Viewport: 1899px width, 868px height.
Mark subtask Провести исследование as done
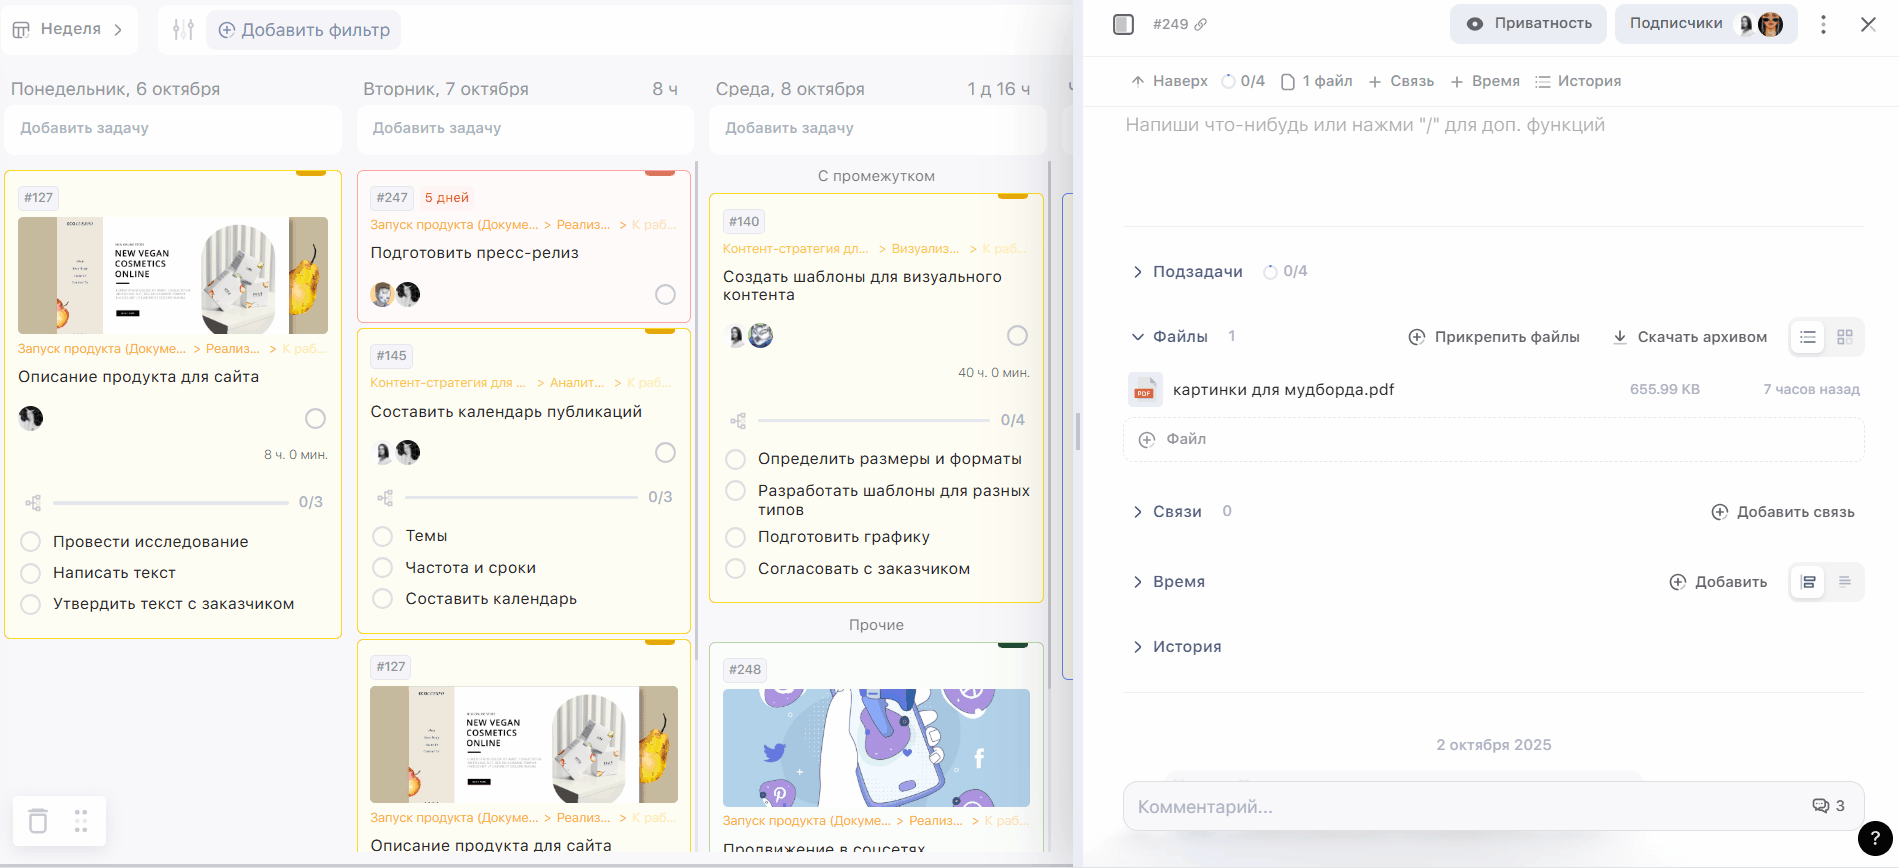click(x=31, y=542)
